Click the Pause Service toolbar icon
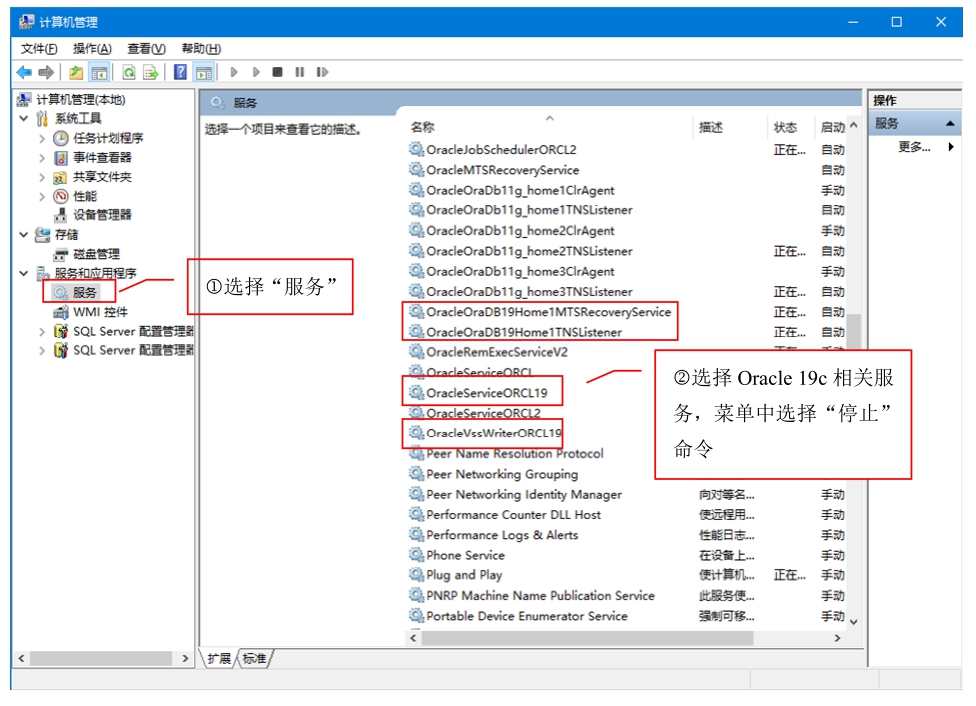Image resolution: width=976 pixels, height=706 pixels. click(299, 72)
